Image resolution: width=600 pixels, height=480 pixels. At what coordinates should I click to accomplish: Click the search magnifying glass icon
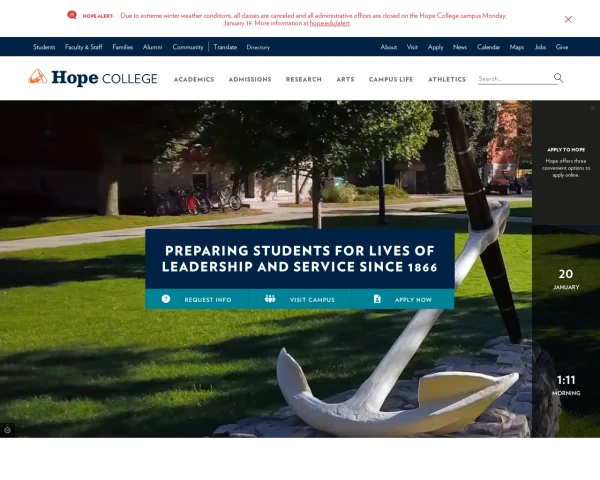tap(558, 78)
